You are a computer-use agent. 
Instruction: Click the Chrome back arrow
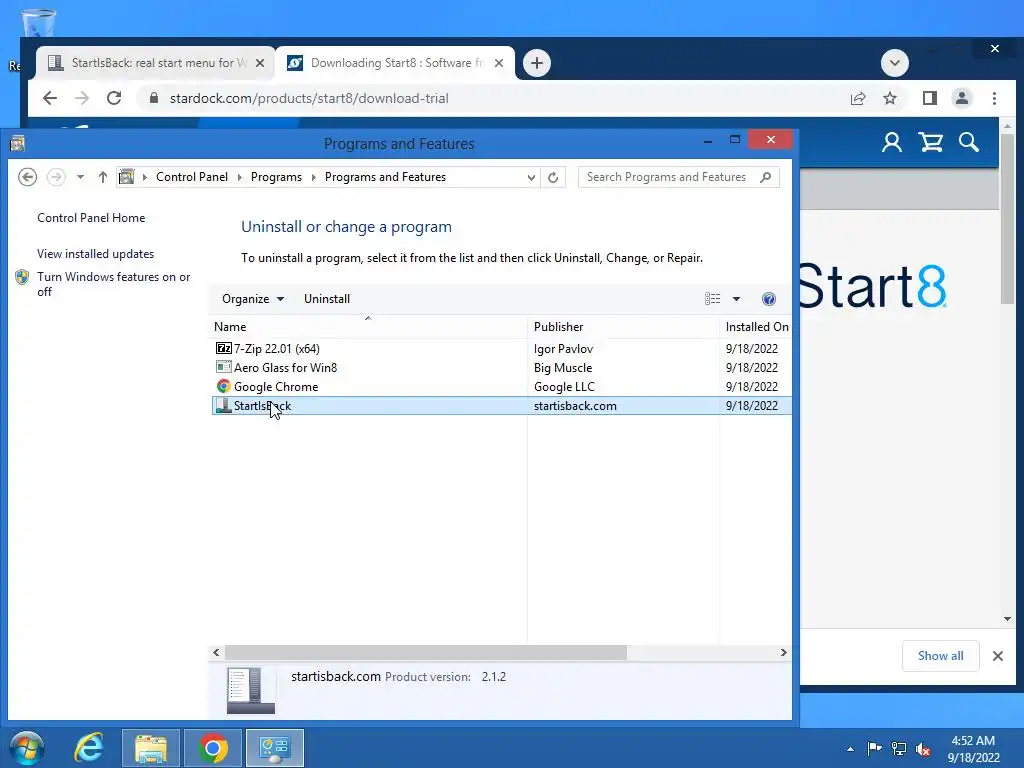click(x=50, y=99)
